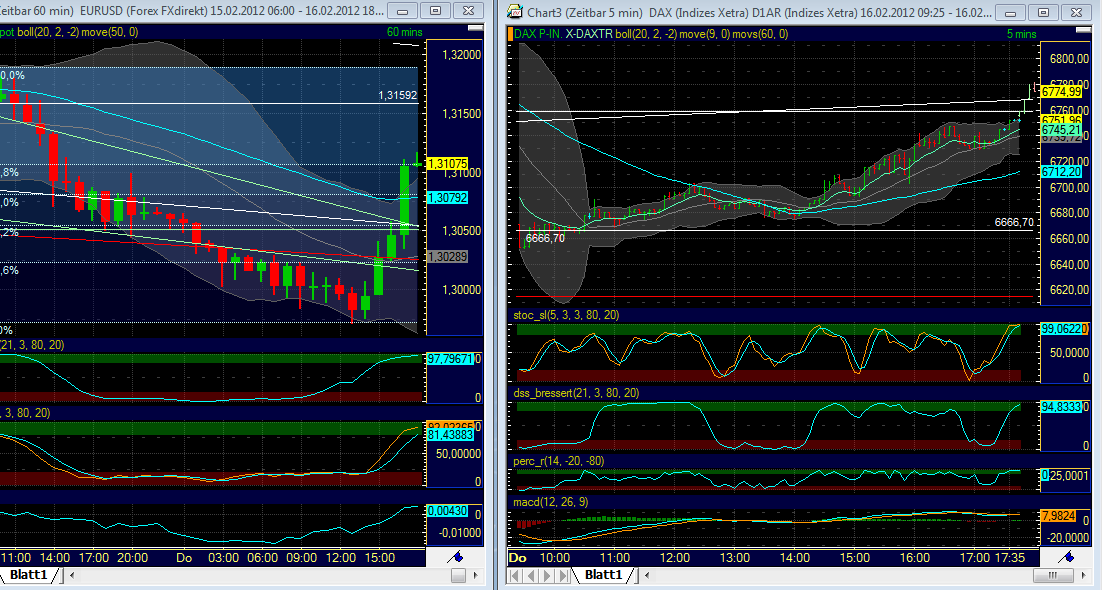Click the horizontal scrollbar thumb below the DAX chart
This screenshot has height=590, width=1102.
(x=1052, y=575)
